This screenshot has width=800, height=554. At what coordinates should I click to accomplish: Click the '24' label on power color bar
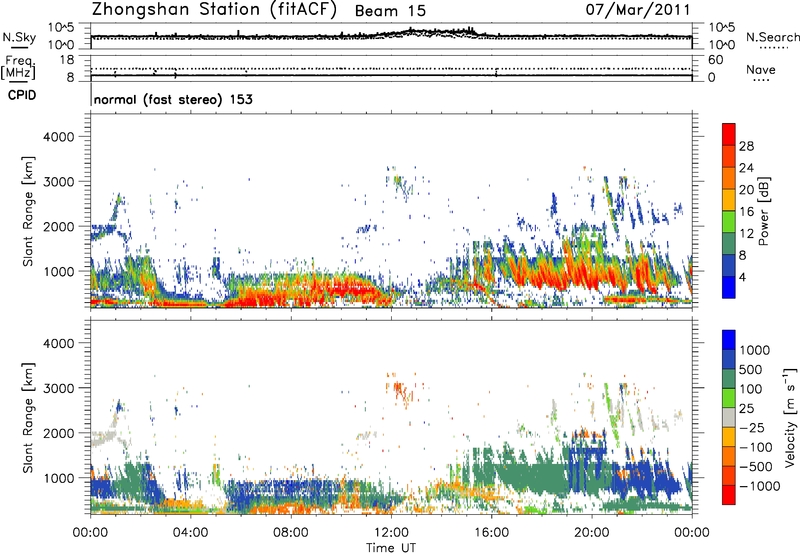[x=746, y=168]
